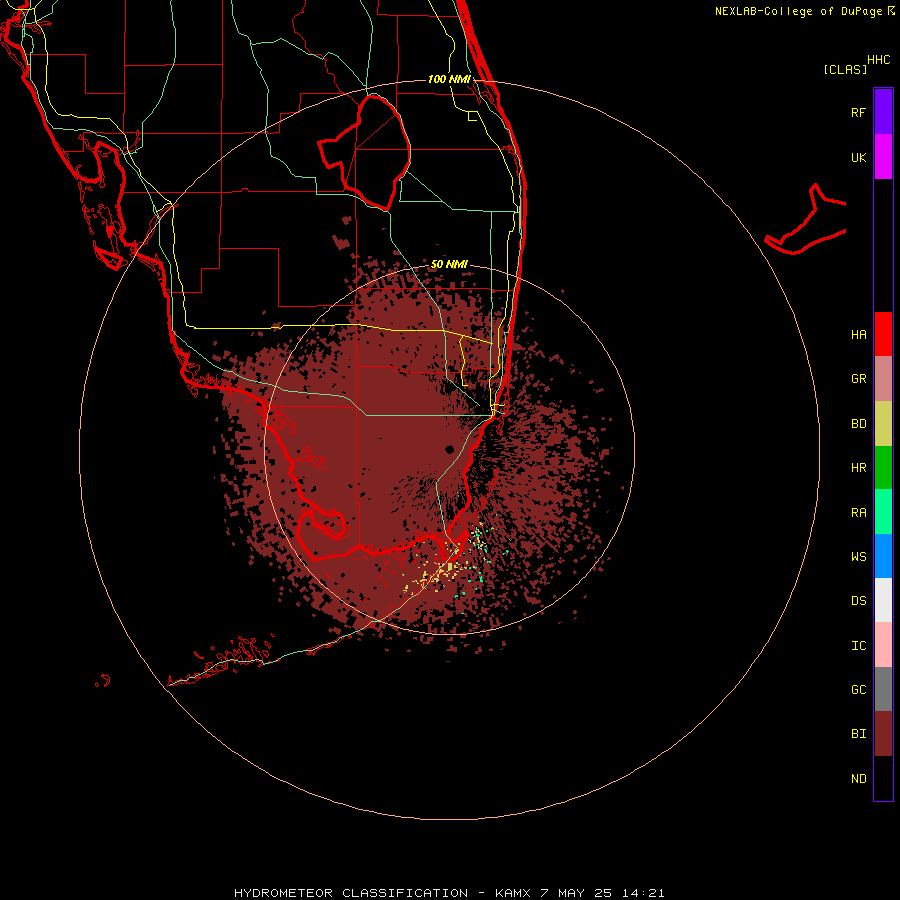Viewport: 900px width, 900px height.
Task: Click the DS white legend swatch
Action: pos(883,600)
